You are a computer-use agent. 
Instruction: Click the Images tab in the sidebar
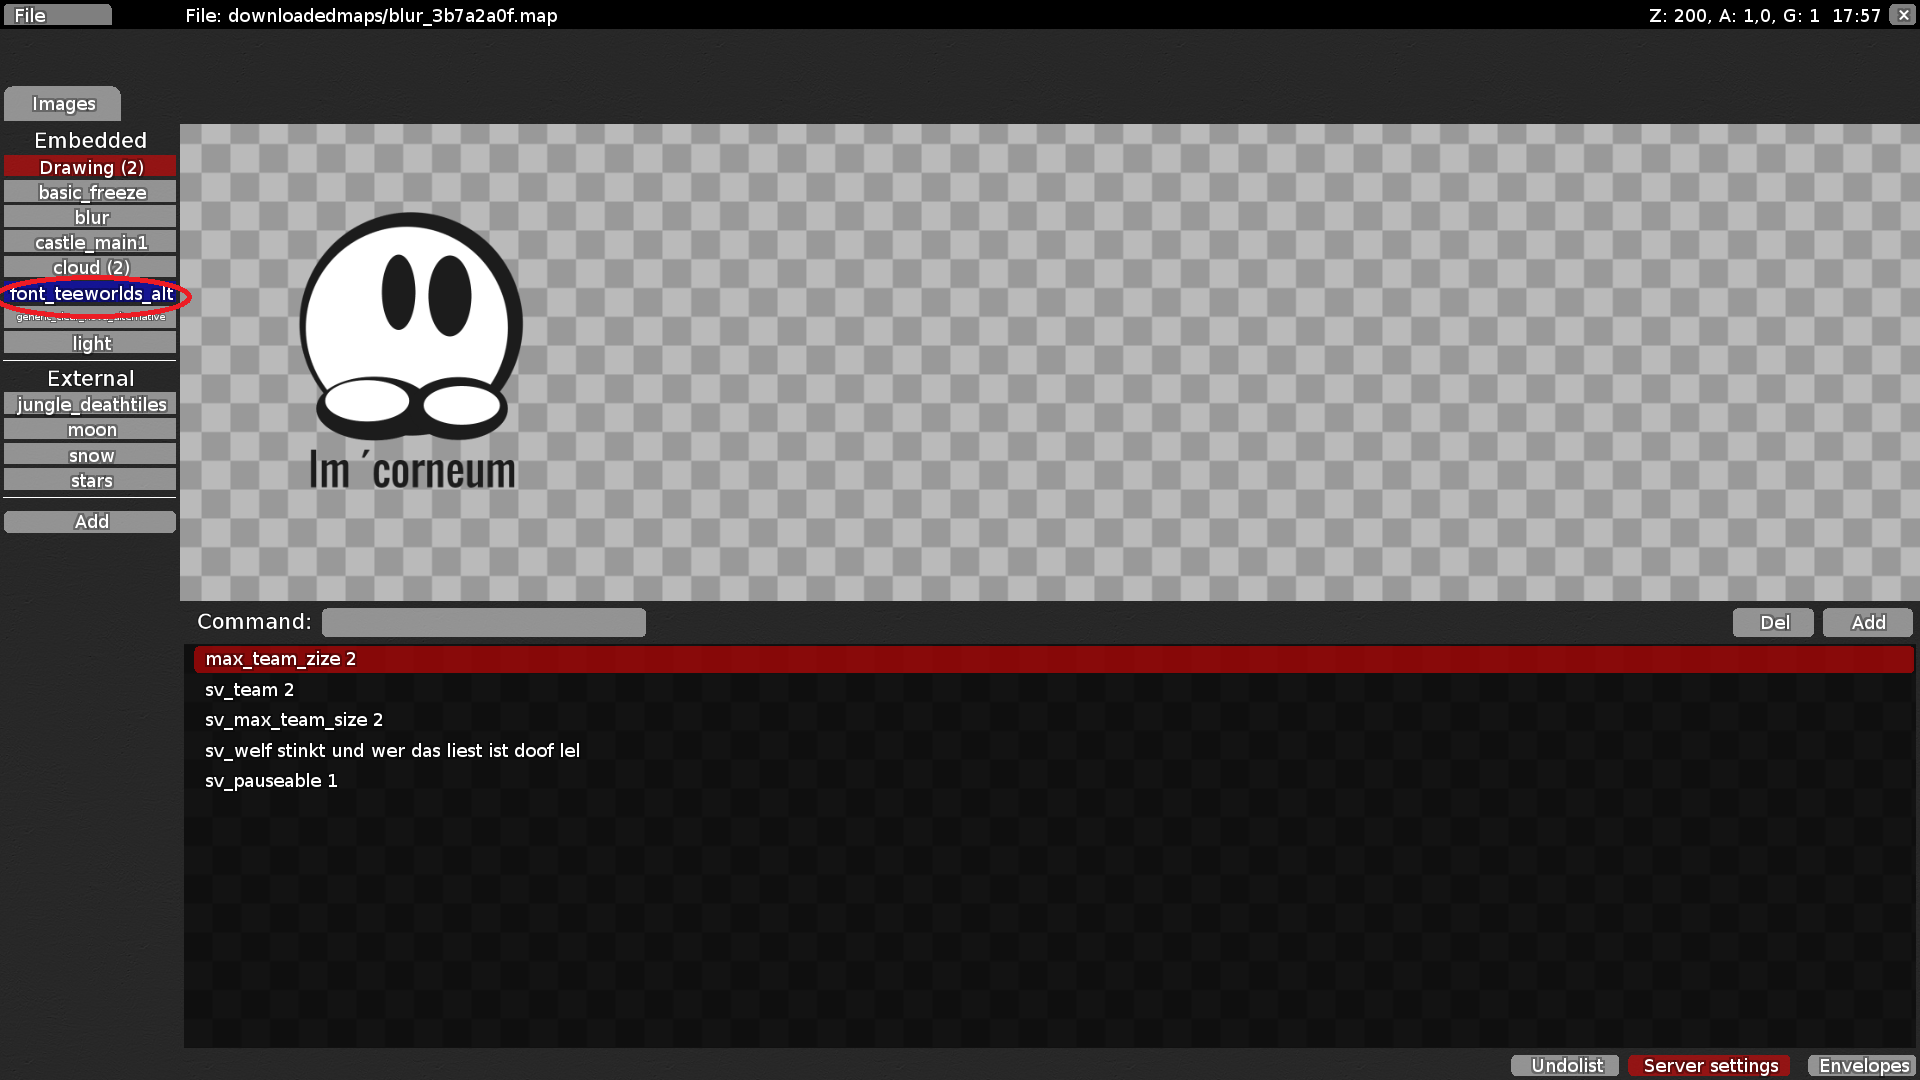pyautogui.click(x=62, y=103)
